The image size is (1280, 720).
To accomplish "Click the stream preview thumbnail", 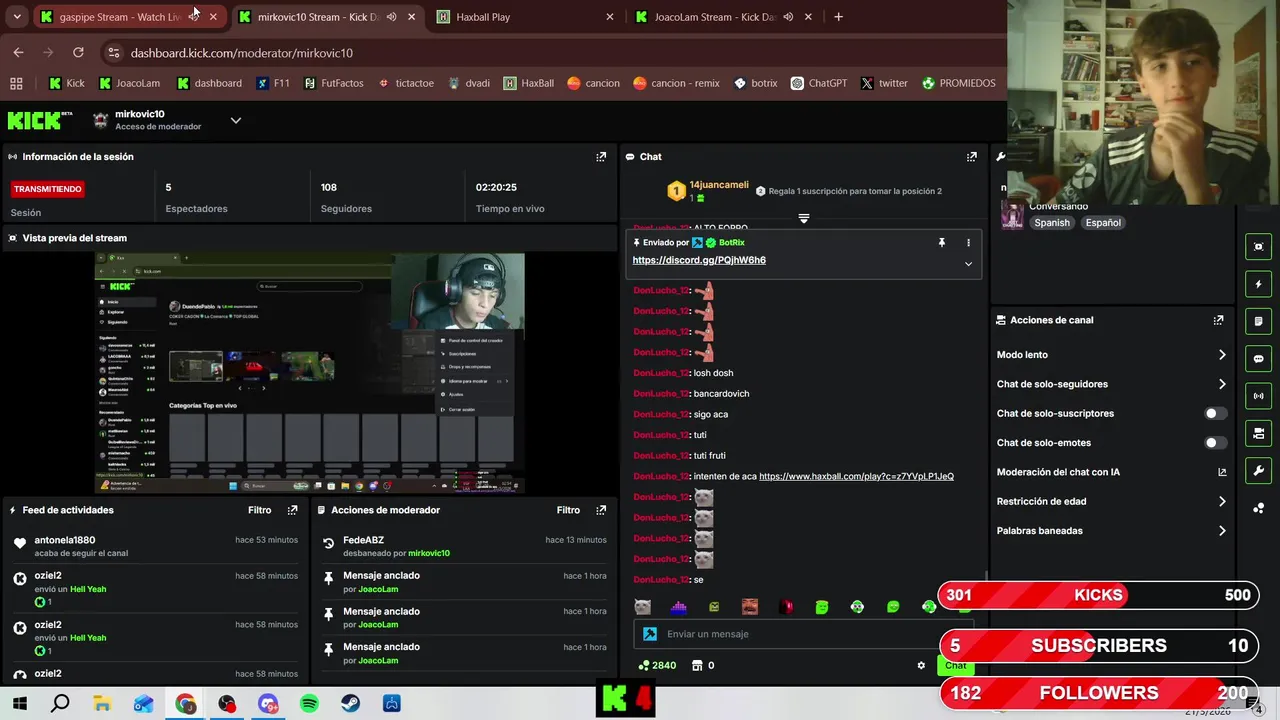I will (x=310, y=373).
